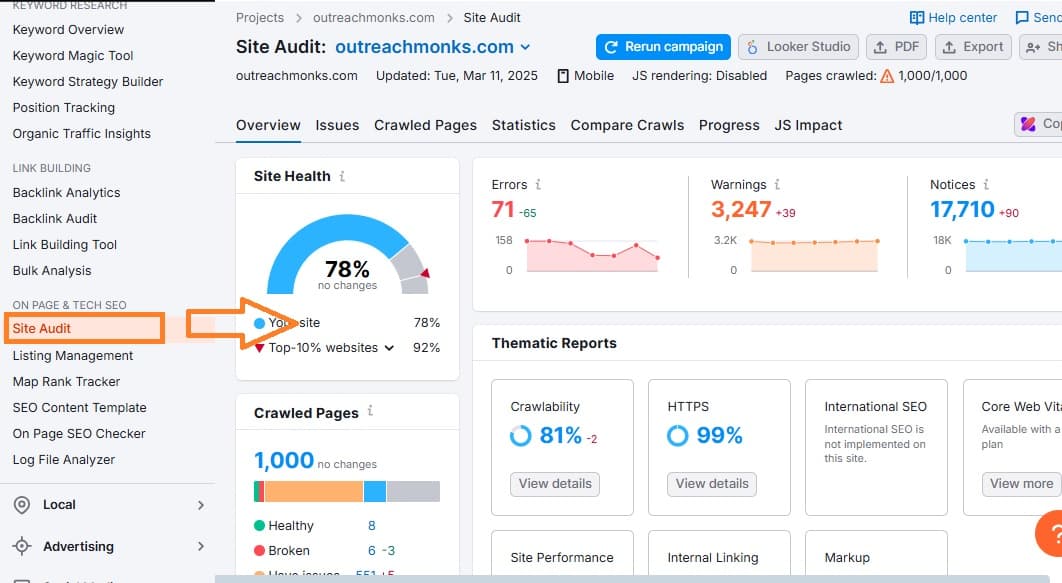1062x583 pixels.
Task: Click the Export button
Action: [973, 47]
